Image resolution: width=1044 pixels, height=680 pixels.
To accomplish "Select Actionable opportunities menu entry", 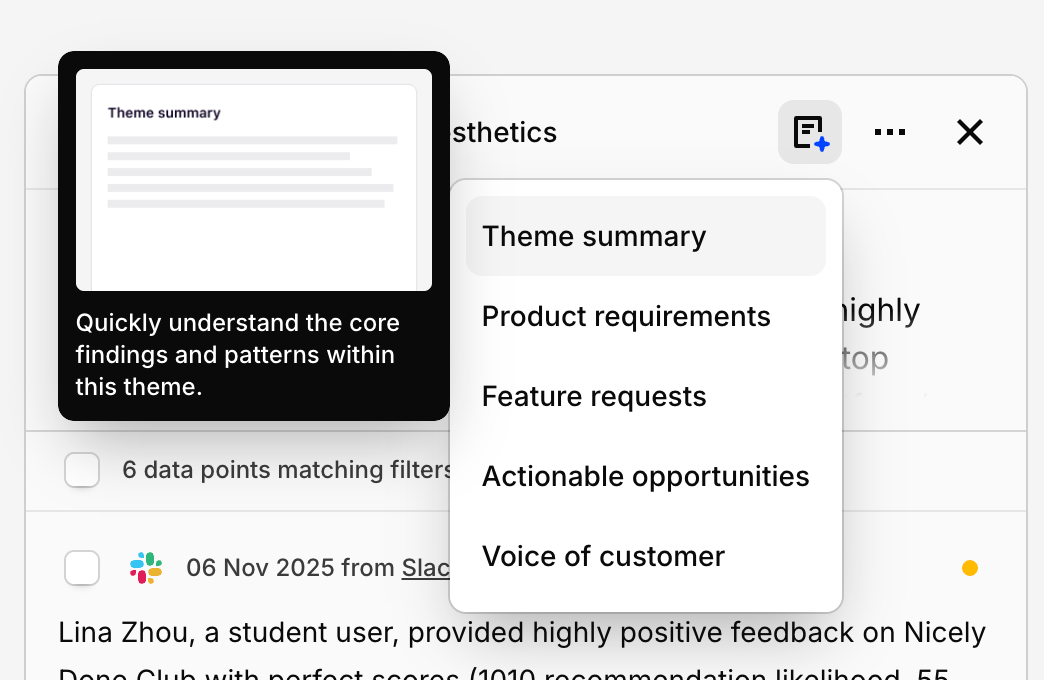I will [645, 476].
